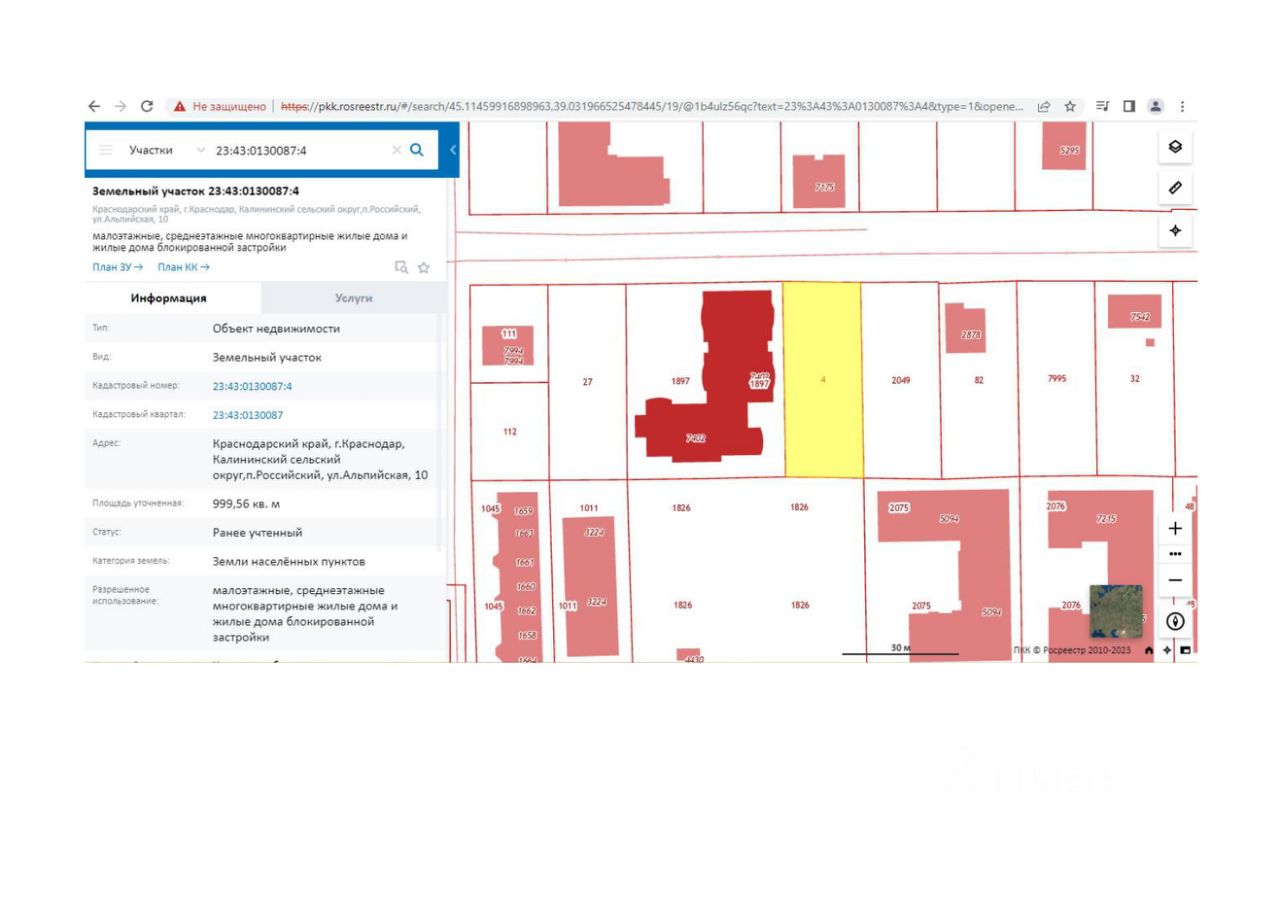Image resolution: width=1280 pixels, height=904 pixels.
Task: Open the Участки object type dropdown
Action: pos(166,150)
